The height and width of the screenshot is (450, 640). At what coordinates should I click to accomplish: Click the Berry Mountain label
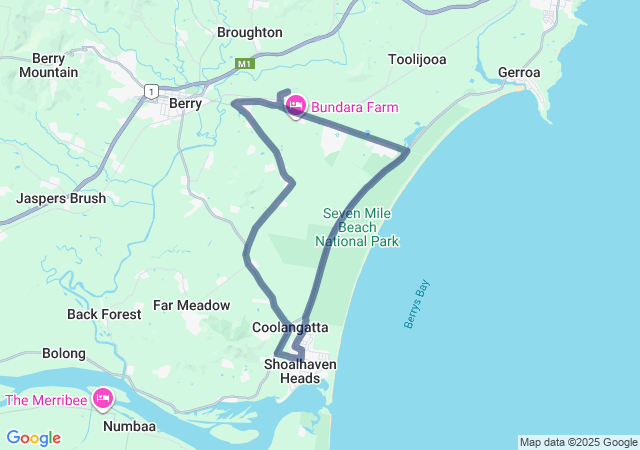[49, 65]
